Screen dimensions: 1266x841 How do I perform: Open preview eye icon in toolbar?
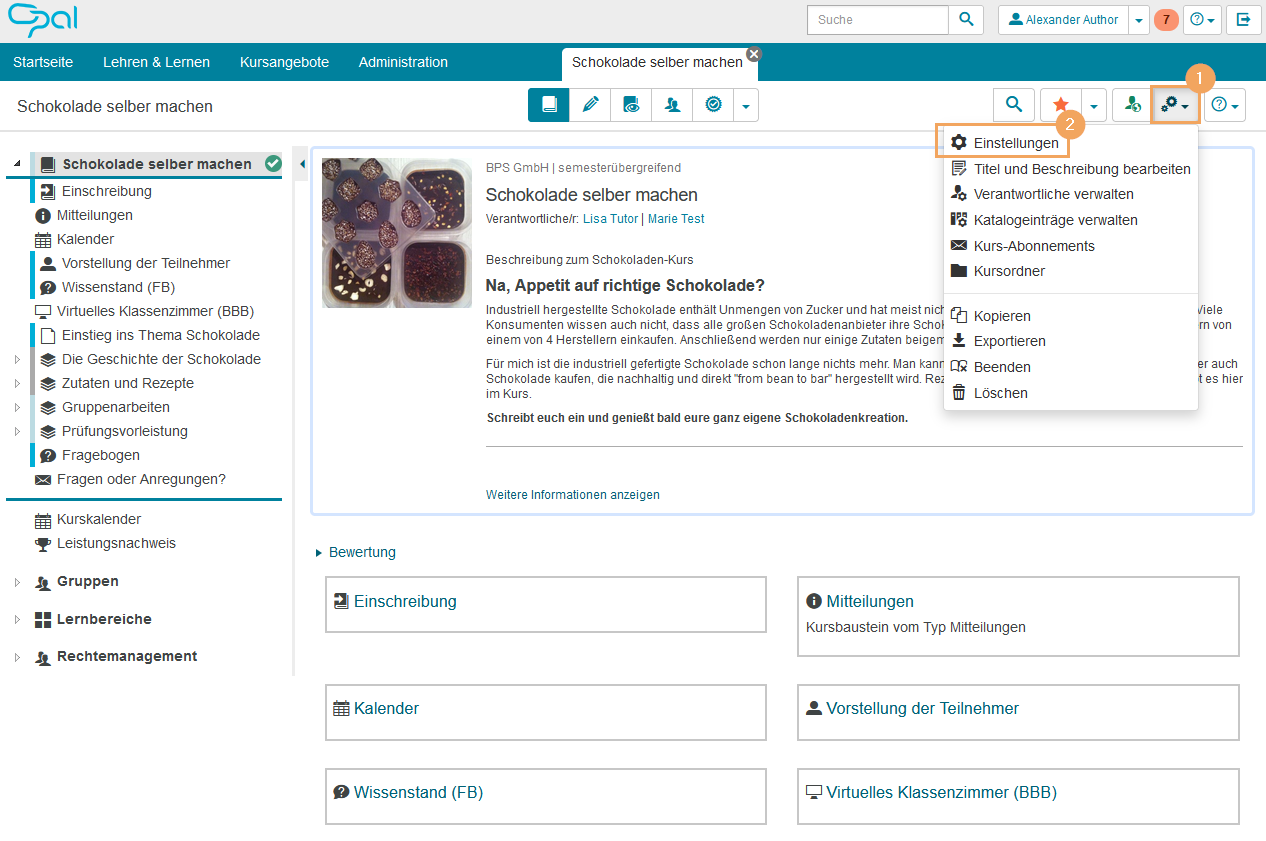pyautogui.click(x=631, y=104)
